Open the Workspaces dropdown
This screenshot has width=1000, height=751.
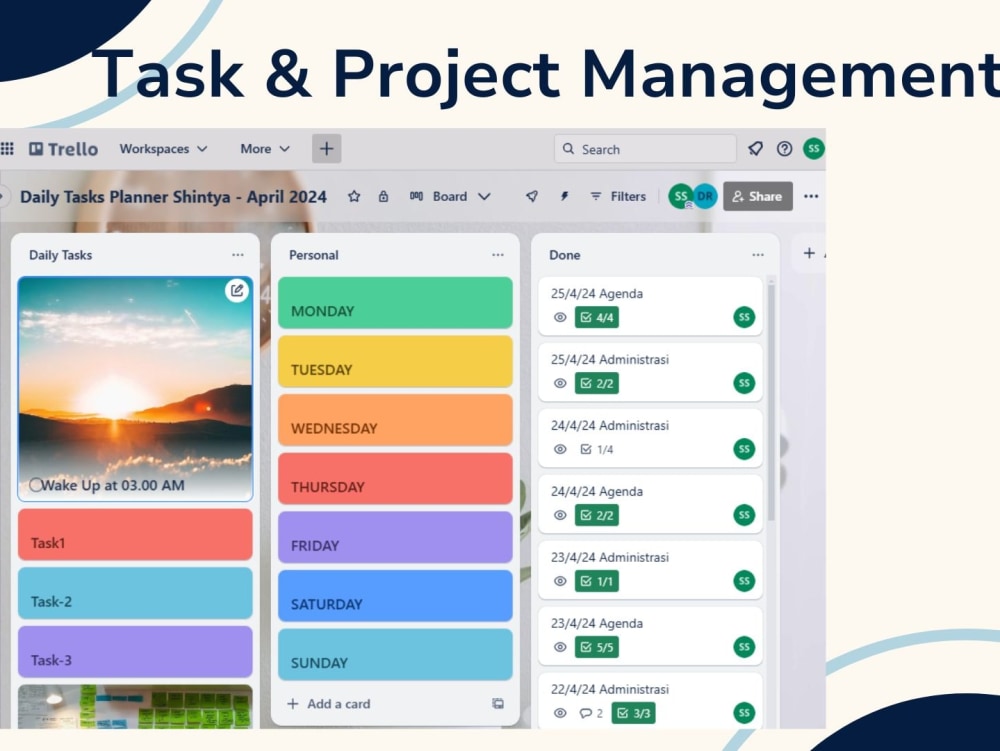point(163,149)
